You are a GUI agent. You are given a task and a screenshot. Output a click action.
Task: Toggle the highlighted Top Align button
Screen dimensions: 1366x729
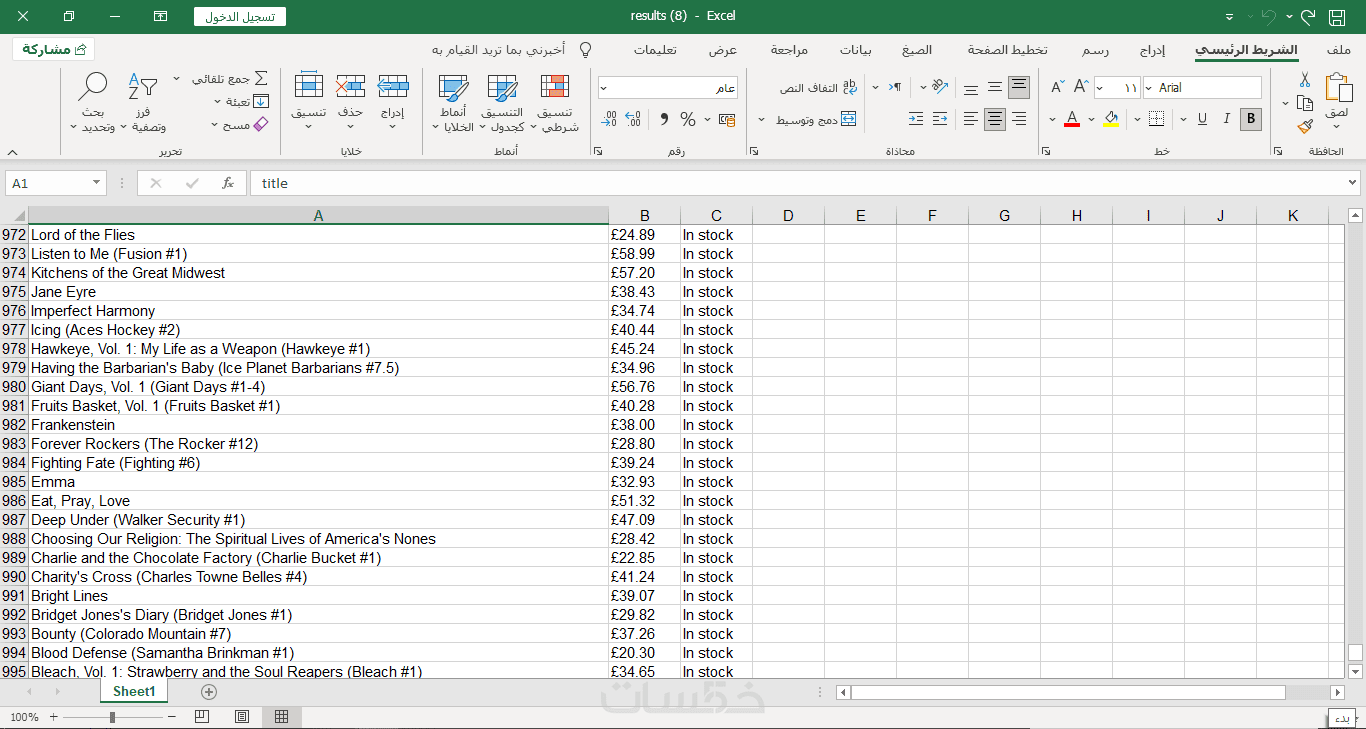[x=1019, y=88]
